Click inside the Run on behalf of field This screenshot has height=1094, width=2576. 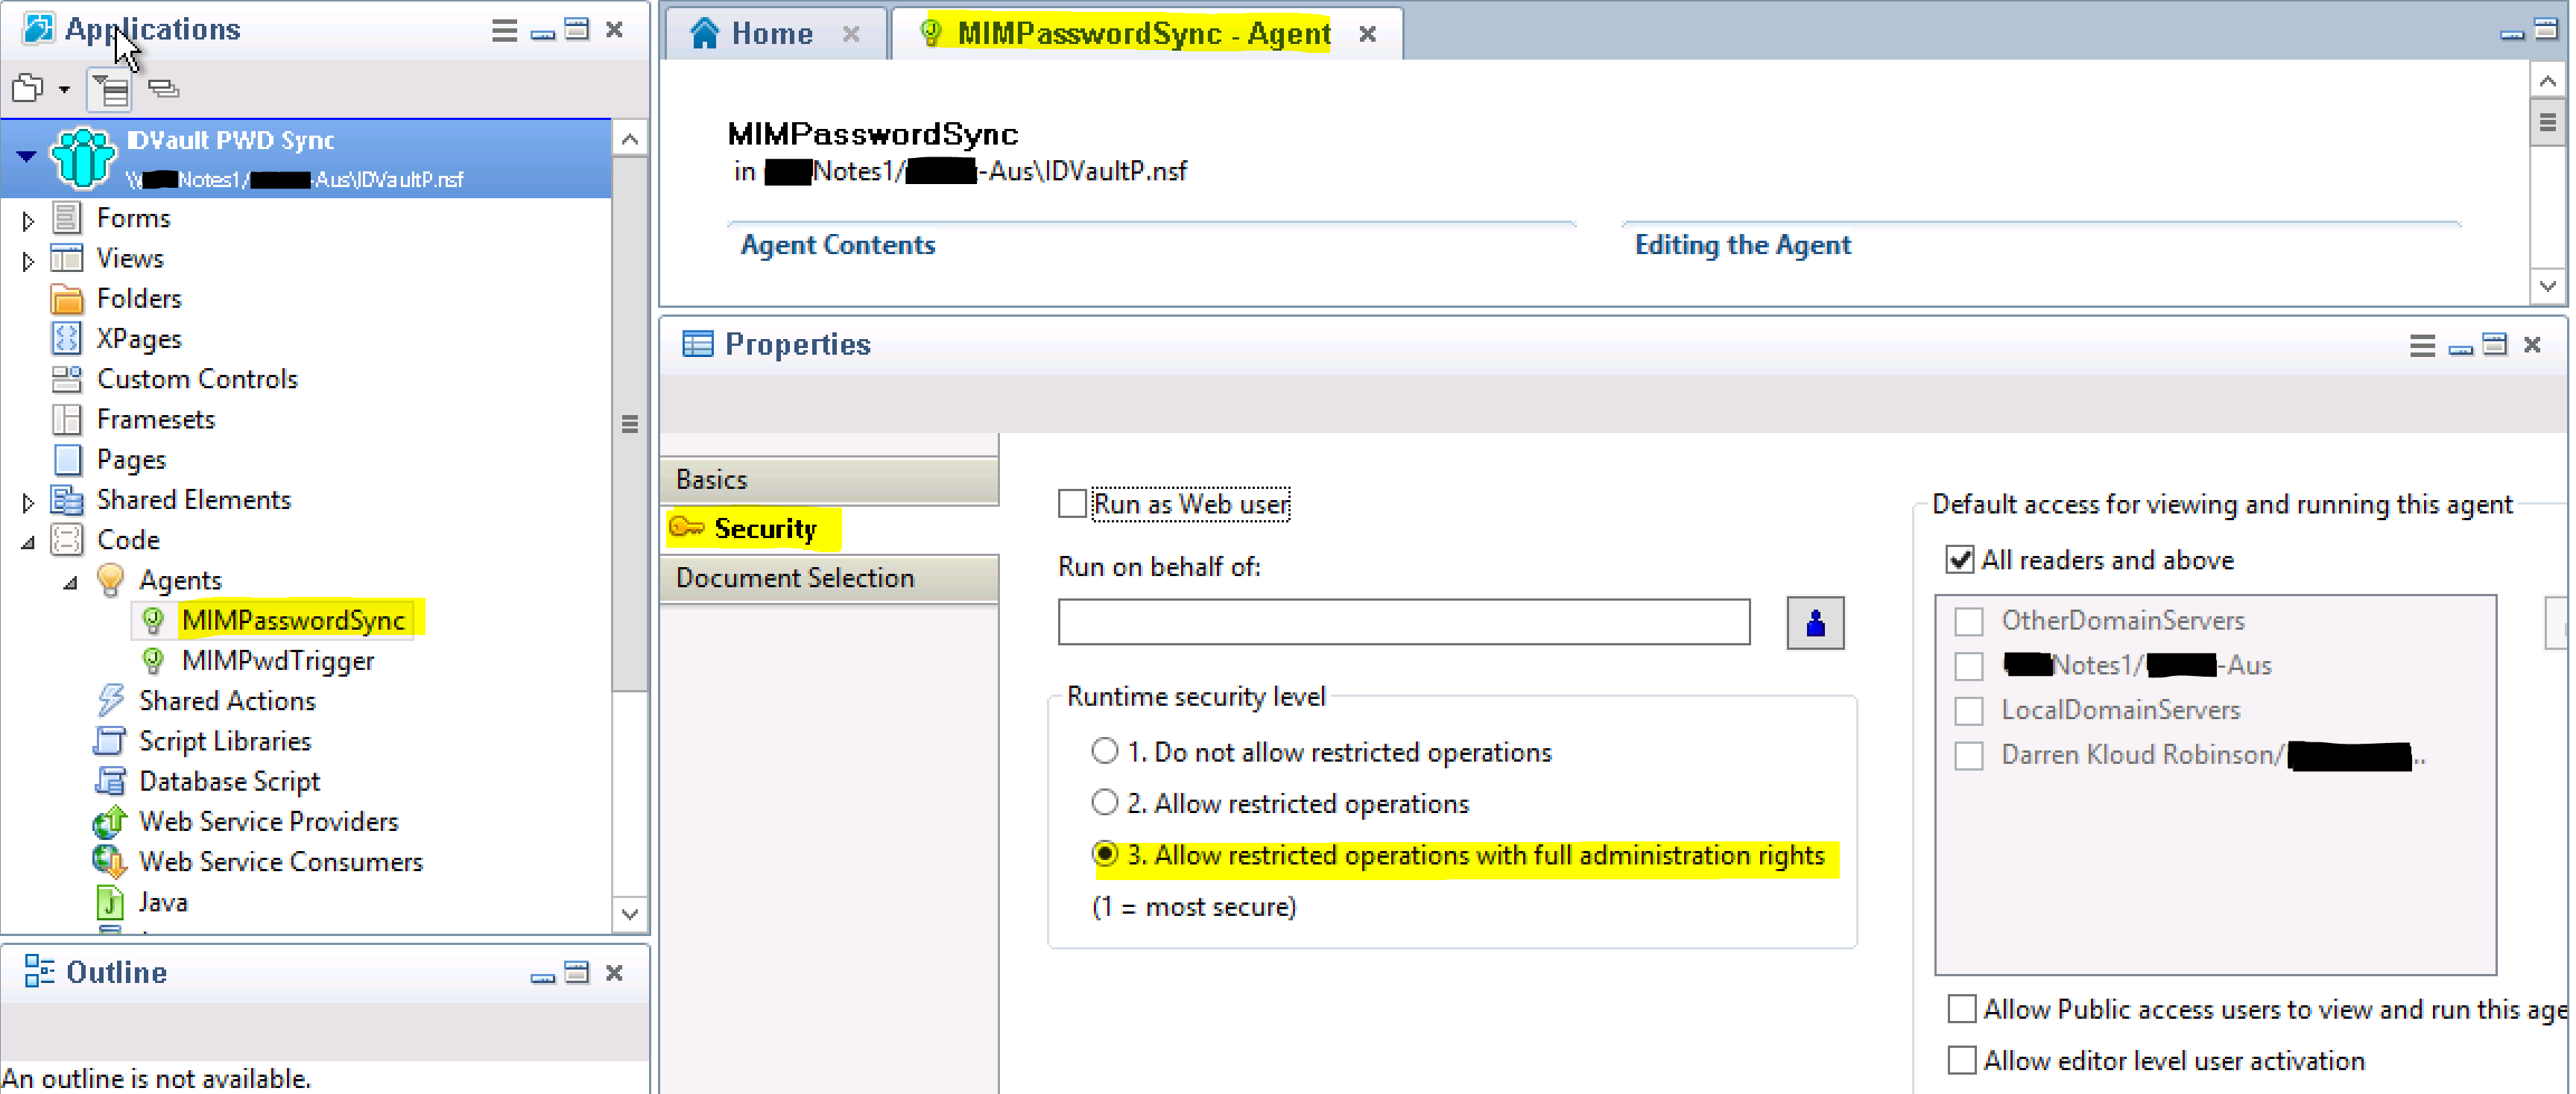tap(1400, 623)
